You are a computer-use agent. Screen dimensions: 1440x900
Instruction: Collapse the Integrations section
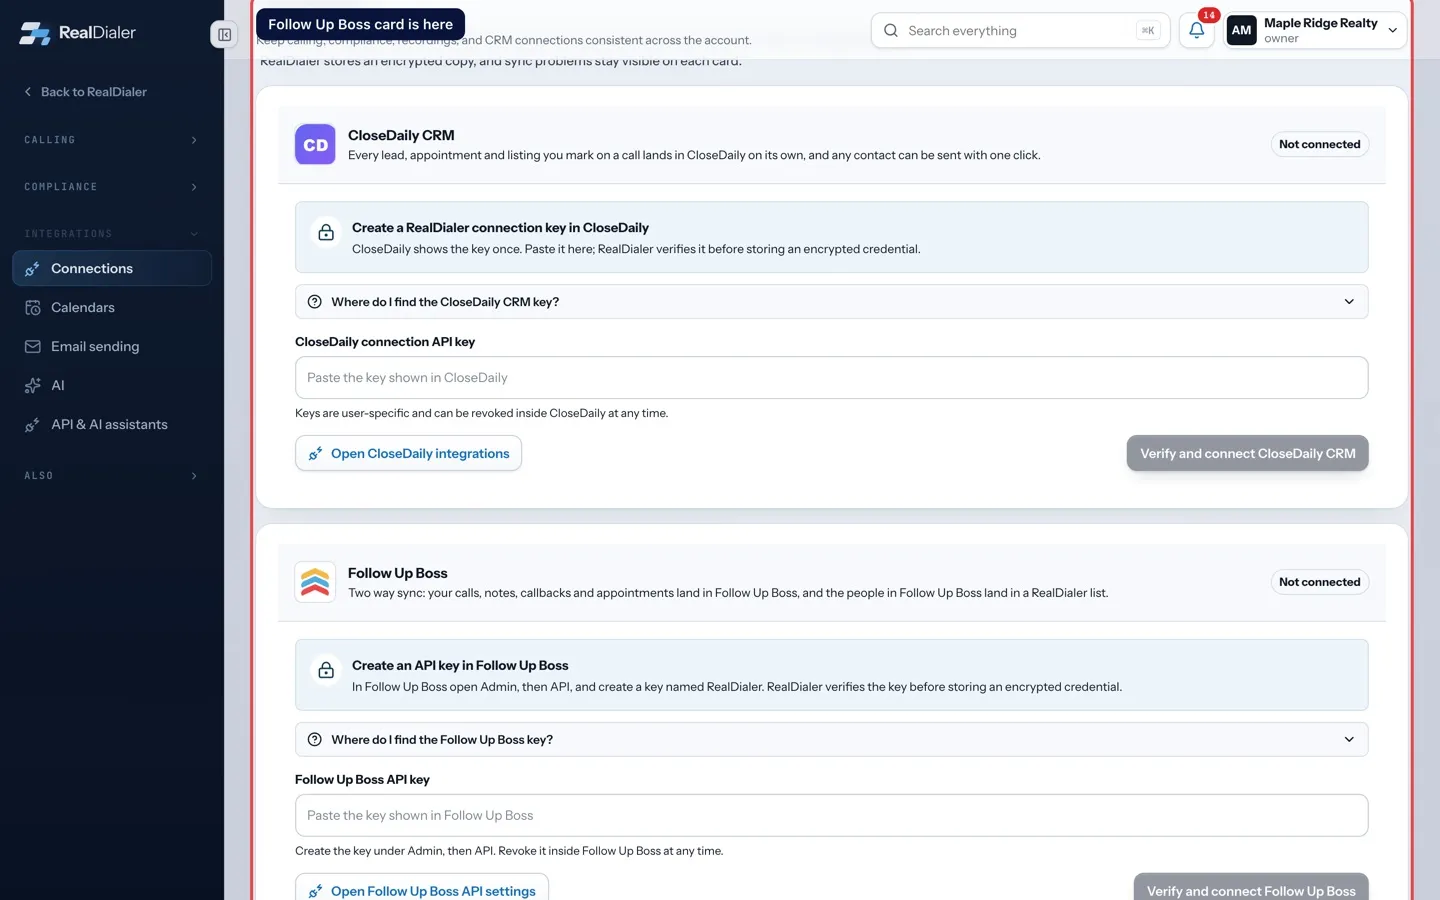click(112, 234)
